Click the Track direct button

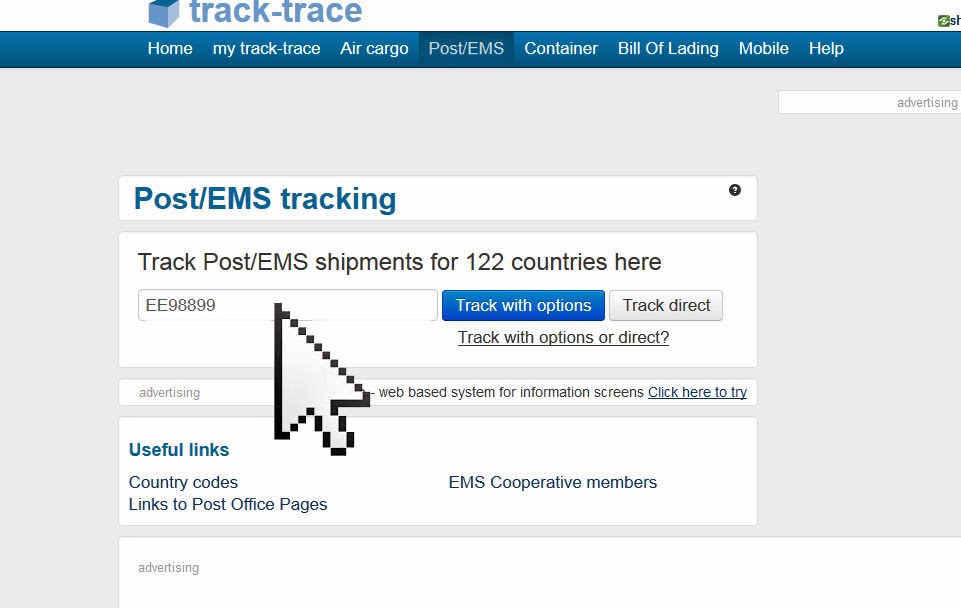[666, 305]
